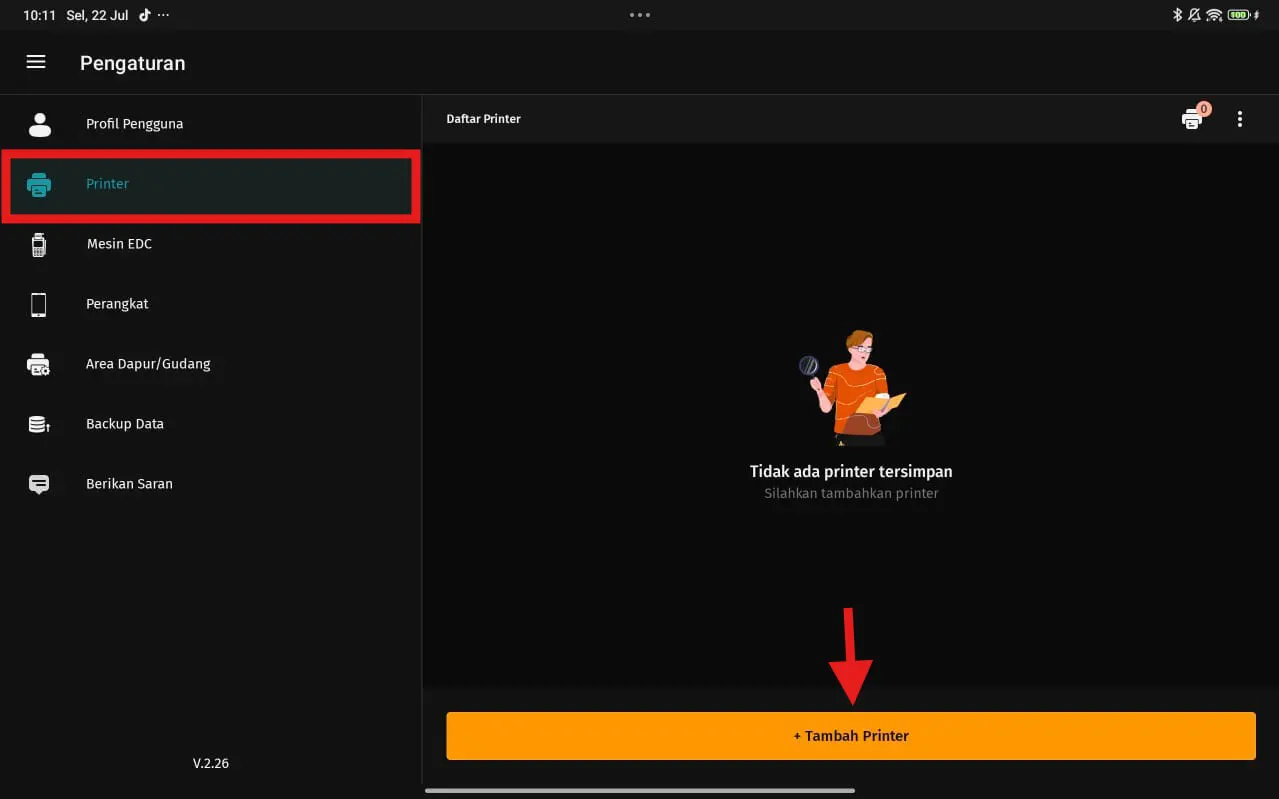
Task: Tap the three dots at the top center
Action: (640, 15)
